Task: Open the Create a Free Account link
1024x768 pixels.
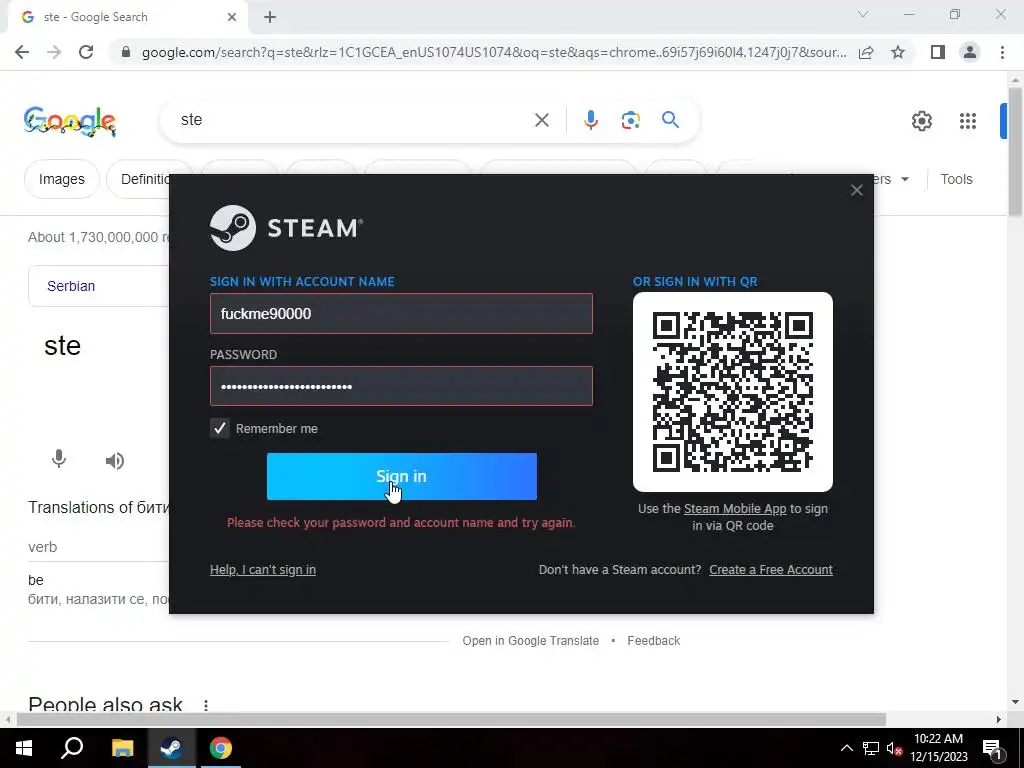Action: coord(771,569)
